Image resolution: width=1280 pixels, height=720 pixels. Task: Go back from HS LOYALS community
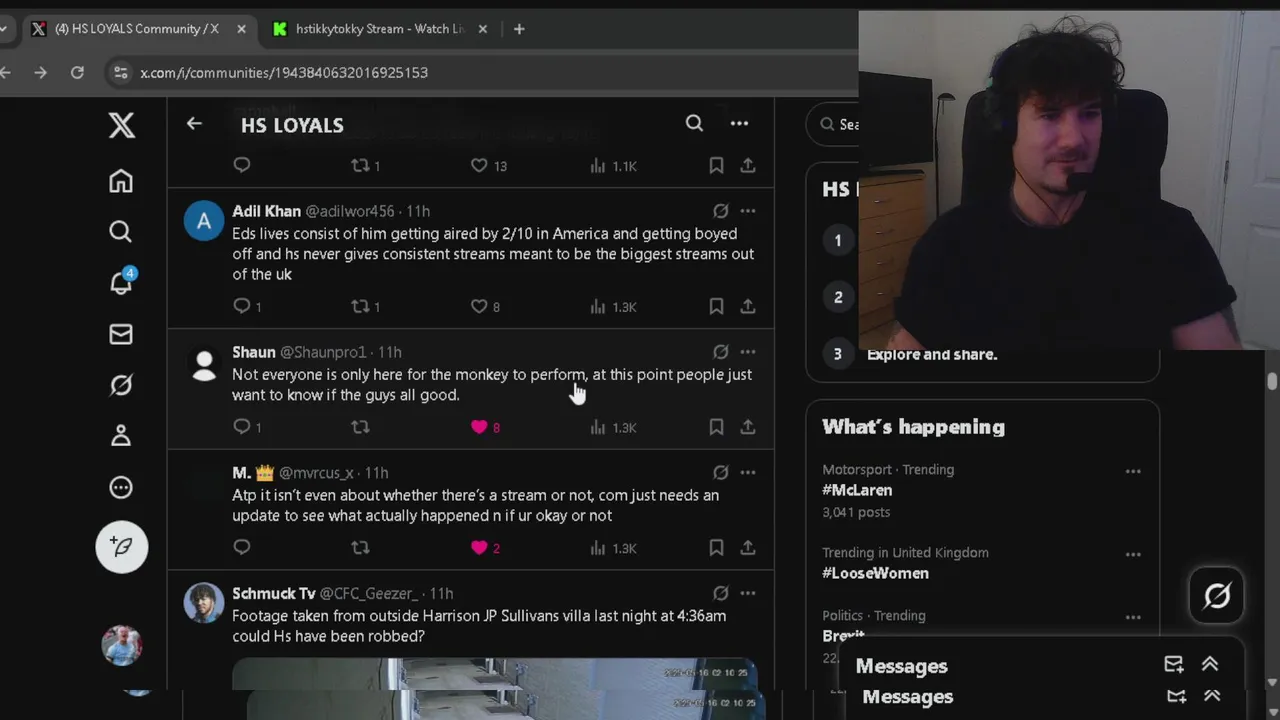tap(194, 124)
